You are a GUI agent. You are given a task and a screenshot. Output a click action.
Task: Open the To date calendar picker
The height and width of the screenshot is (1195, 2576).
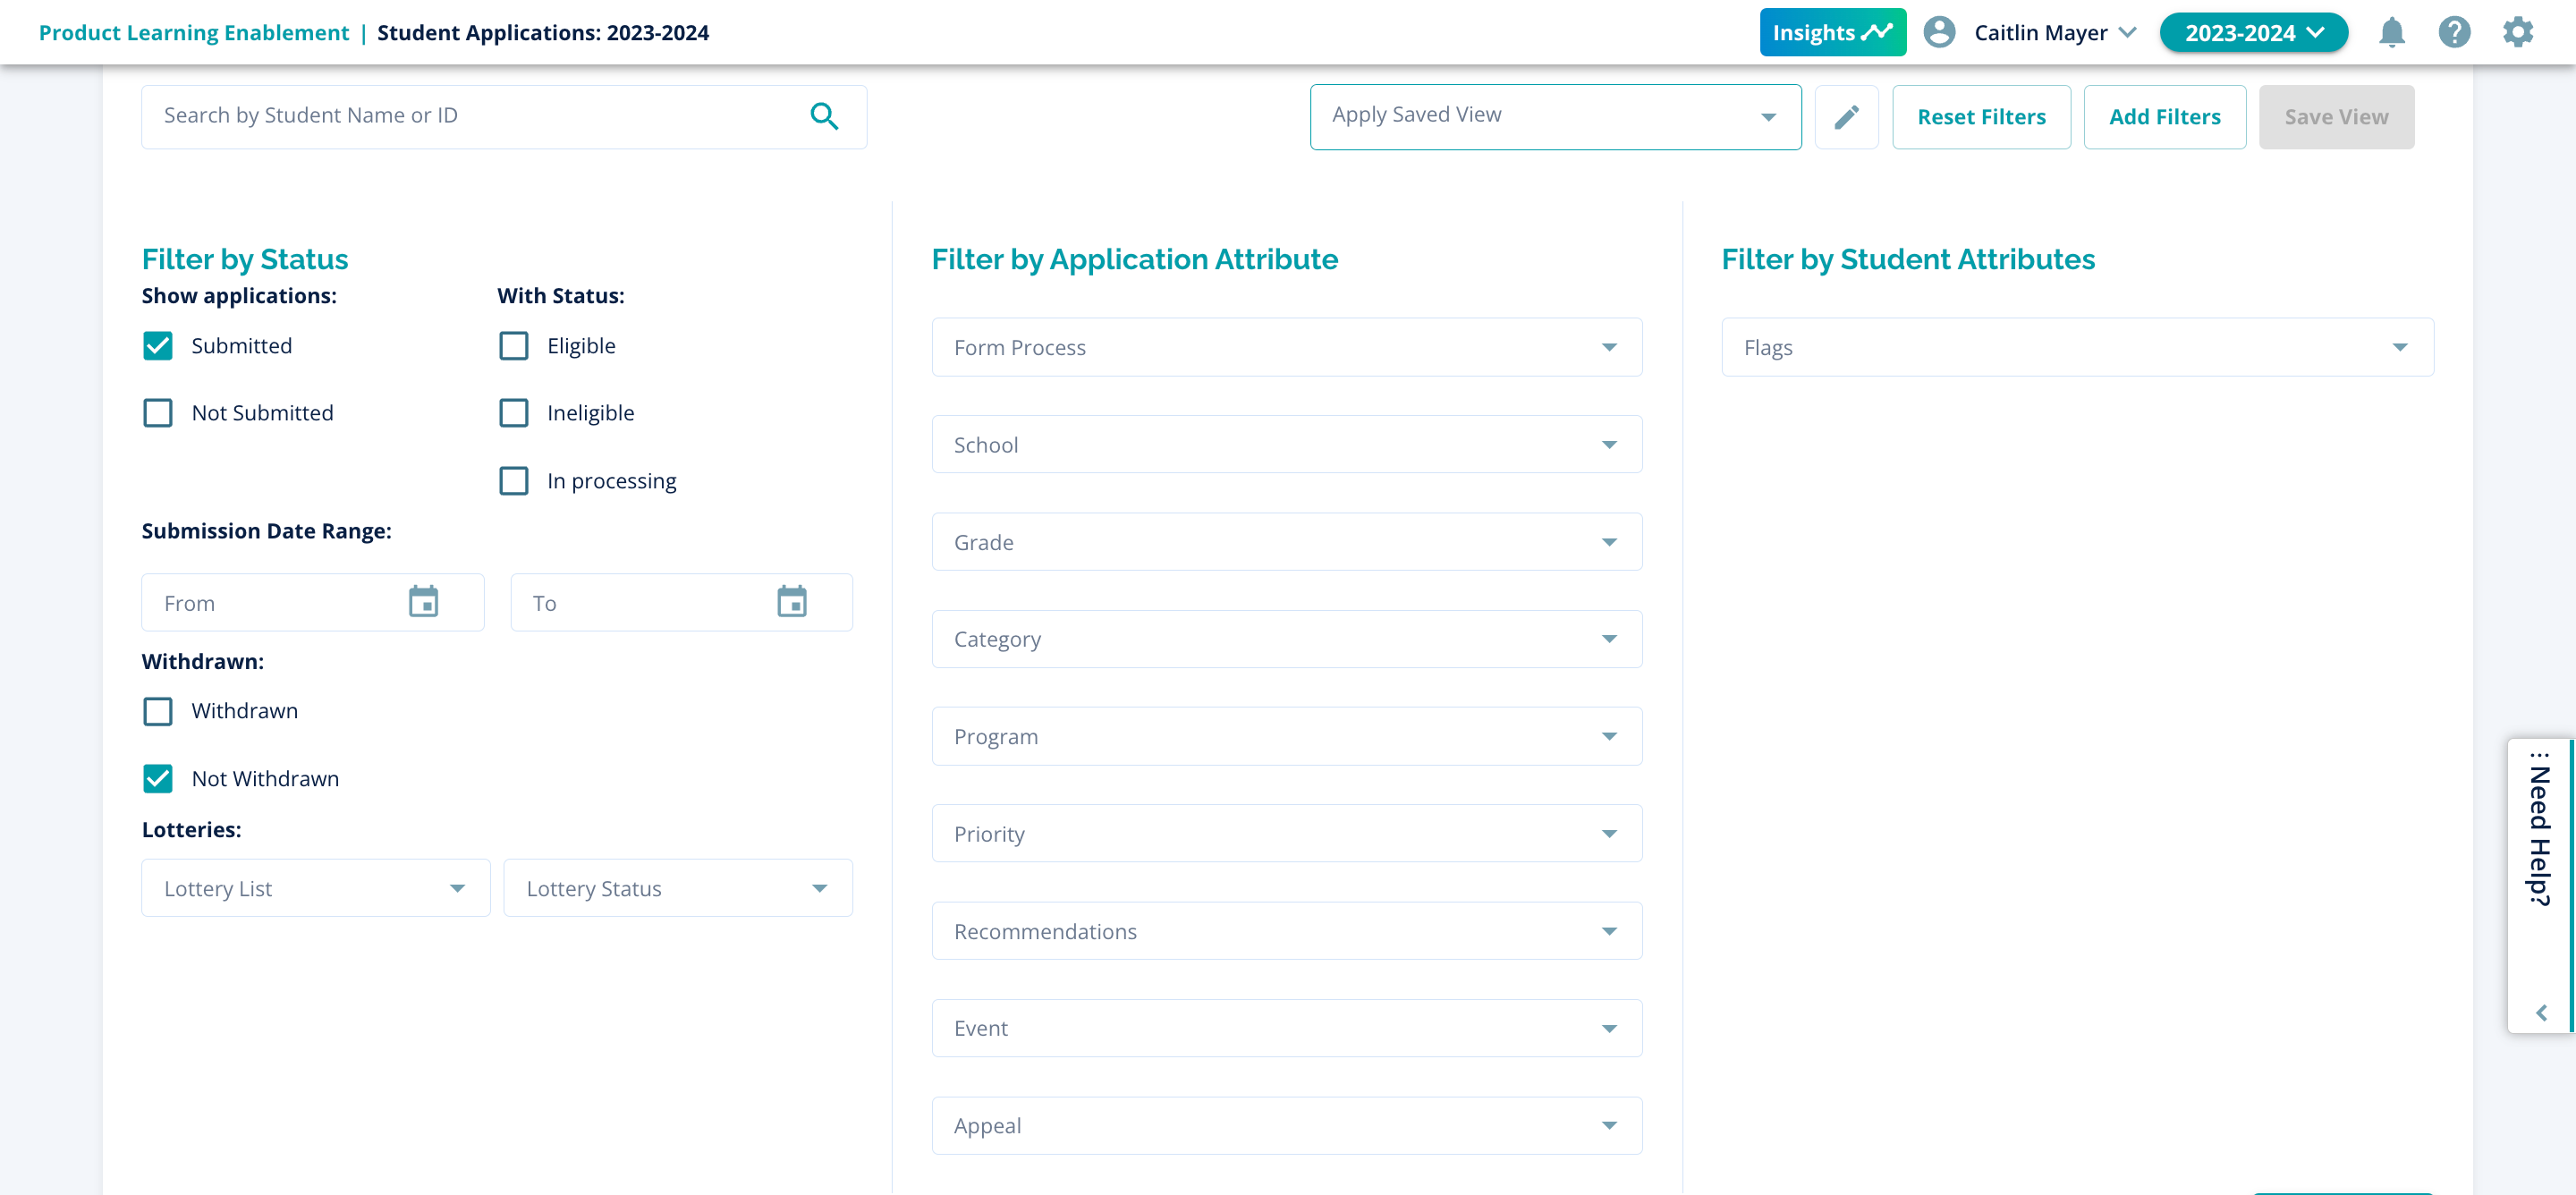(x=791, y=602)
